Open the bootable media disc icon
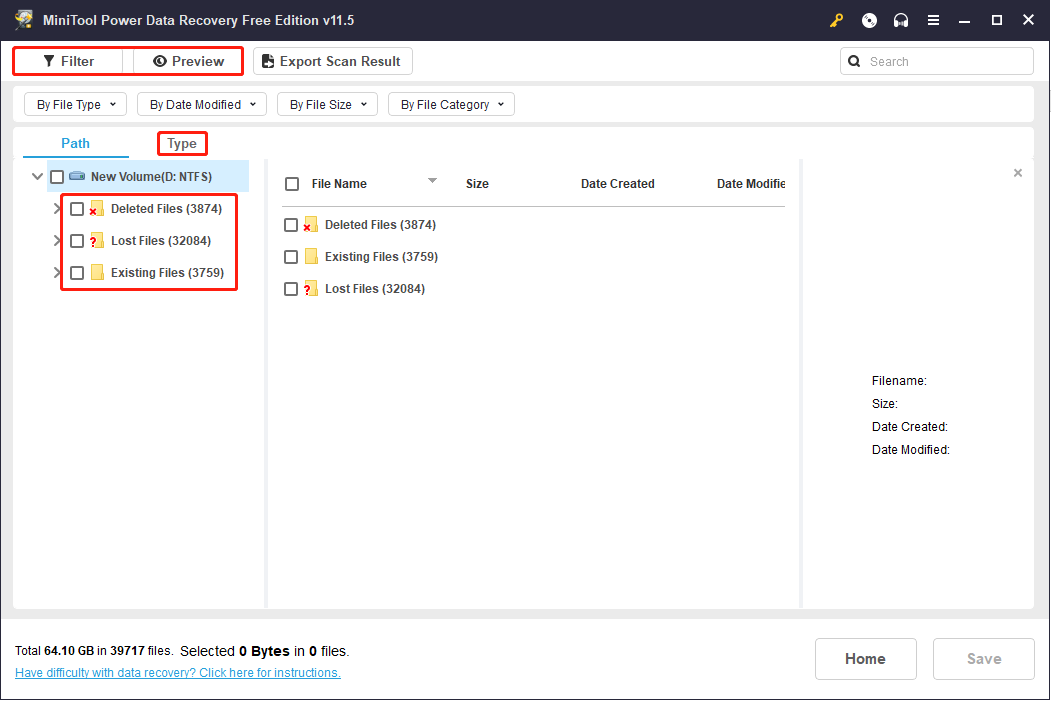The image size is (1051, 701). tap(869, 20)
